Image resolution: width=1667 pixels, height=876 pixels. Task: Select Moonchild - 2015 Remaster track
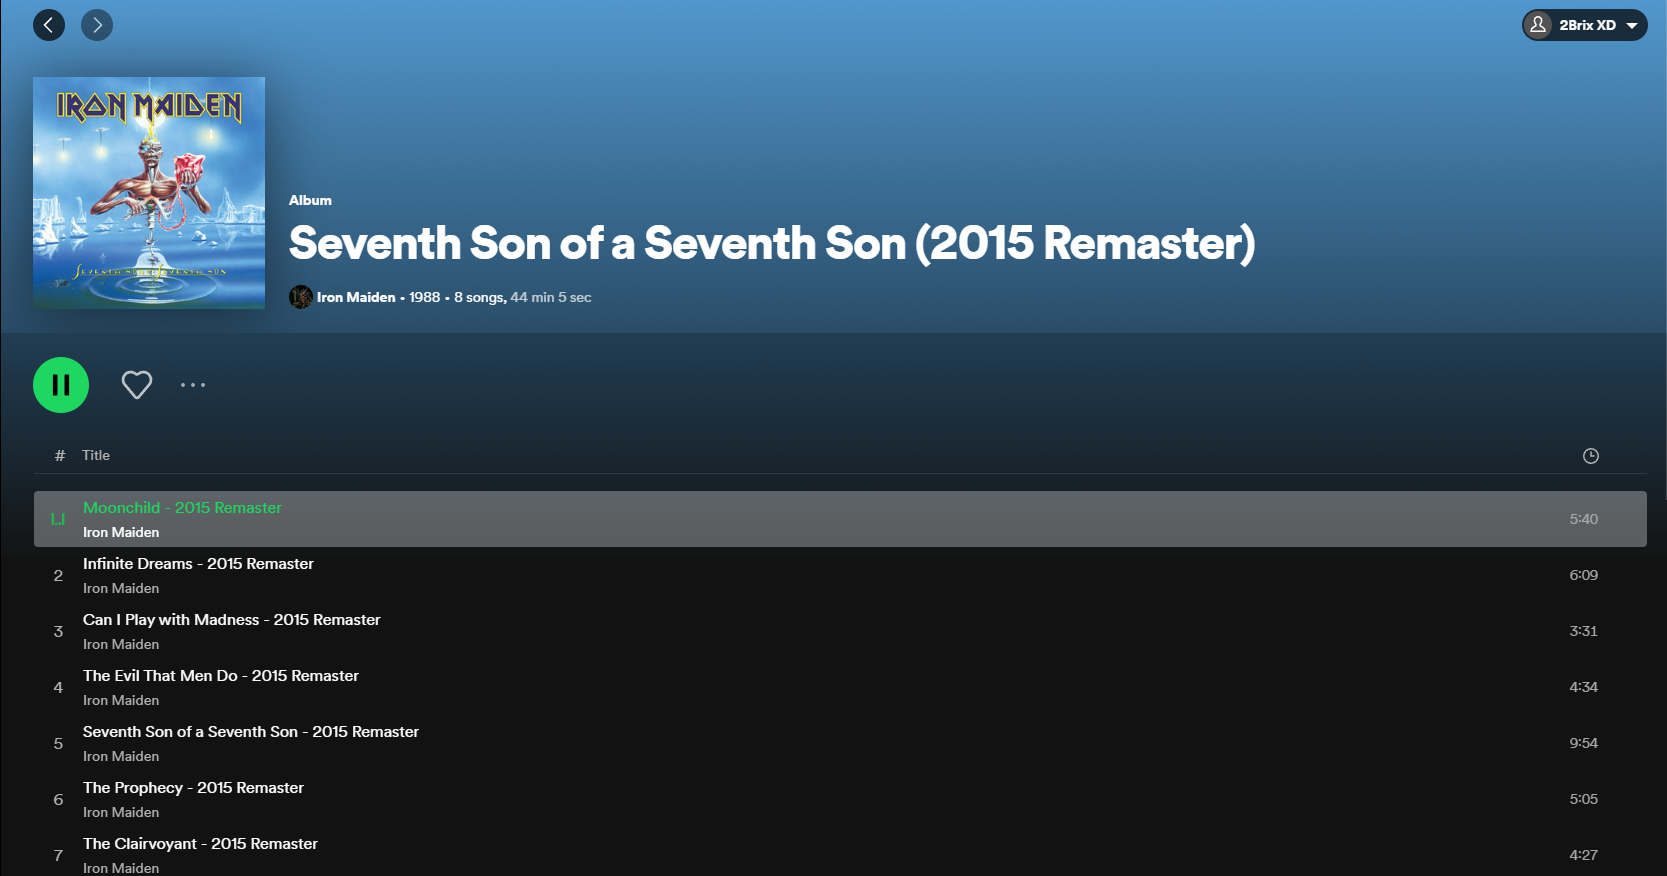(x=182, y=508)
